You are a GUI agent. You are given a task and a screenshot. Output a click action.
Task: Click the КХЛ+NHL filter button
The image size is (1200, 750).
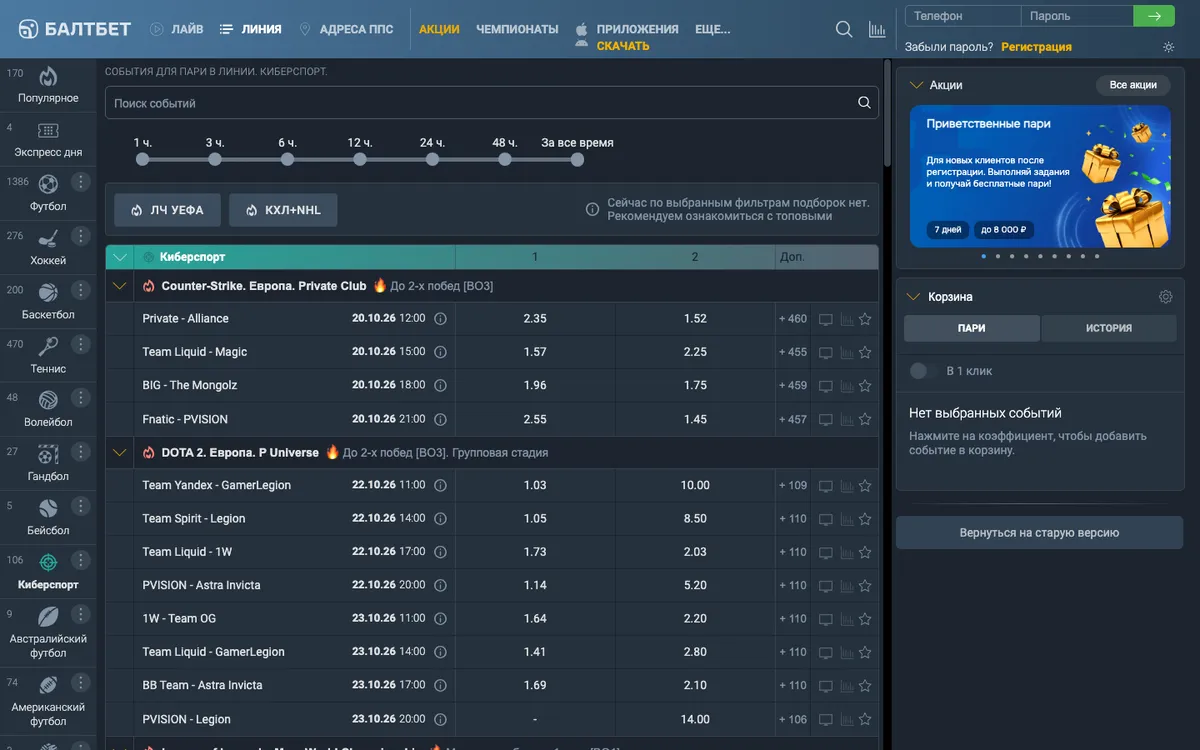pyautogui.click(x=283, y=210)
